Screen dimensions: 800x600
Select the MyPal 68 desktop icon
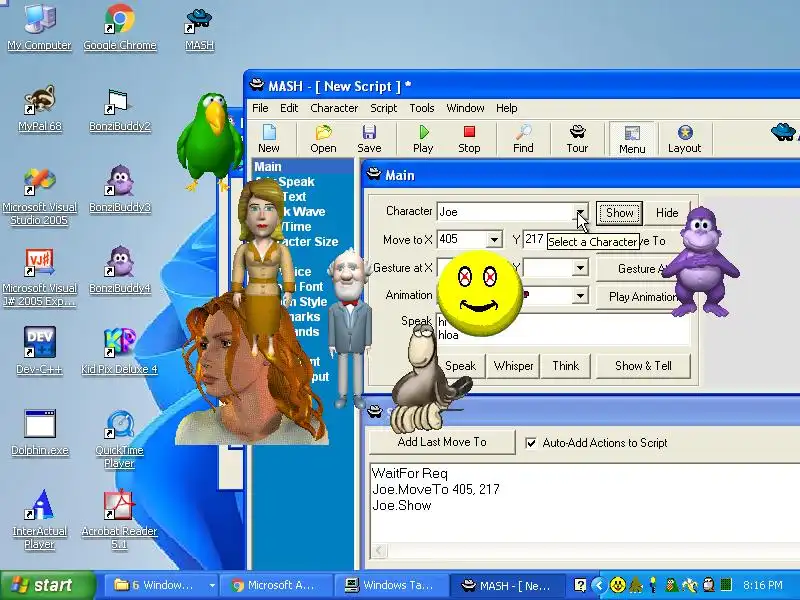(40, 108)
